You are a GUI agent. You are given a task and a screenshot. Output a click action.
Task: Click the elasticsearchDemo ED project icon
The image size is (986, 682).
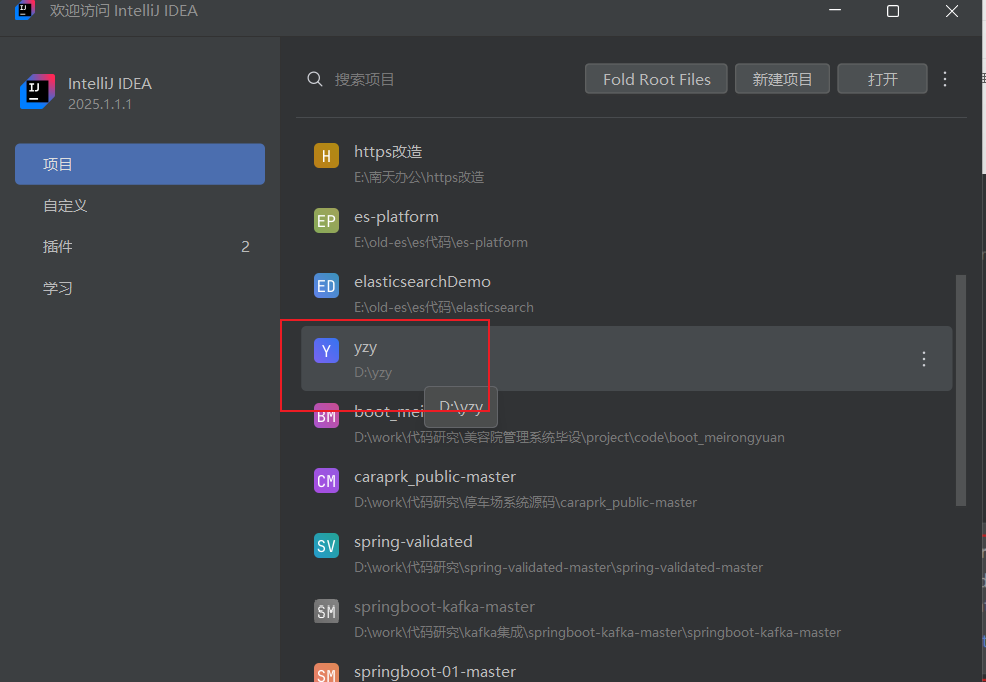click(326, 286)
